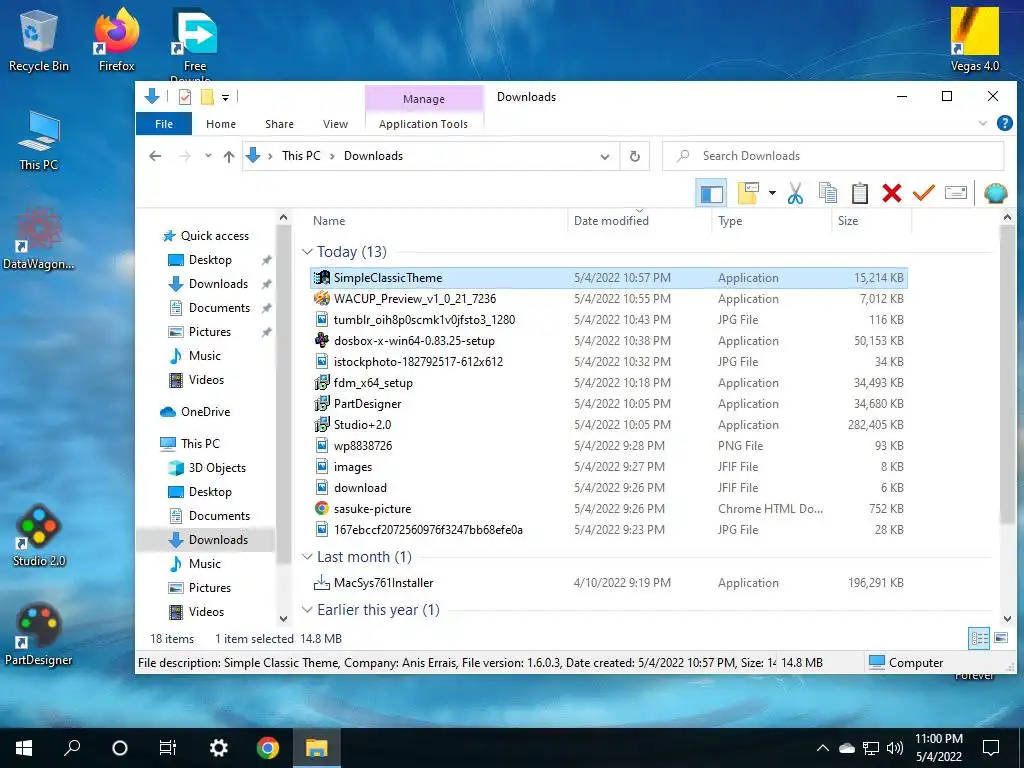Click the quick access New Folder icon
The height and width of the screenshot is (768, 1024).
tap(207, 97)
